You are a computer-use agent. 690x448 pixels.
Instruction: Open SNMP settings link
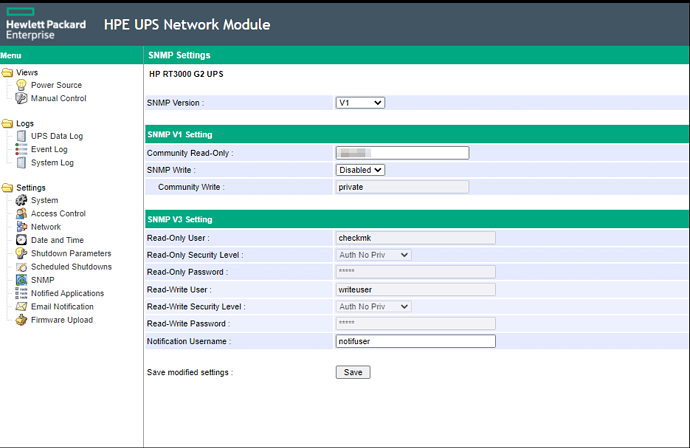43,280
